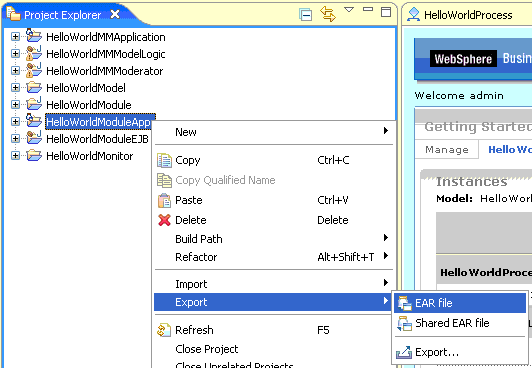
Task: Toggle Link with Editor arrows icon
Action: [x=328, y=14]
